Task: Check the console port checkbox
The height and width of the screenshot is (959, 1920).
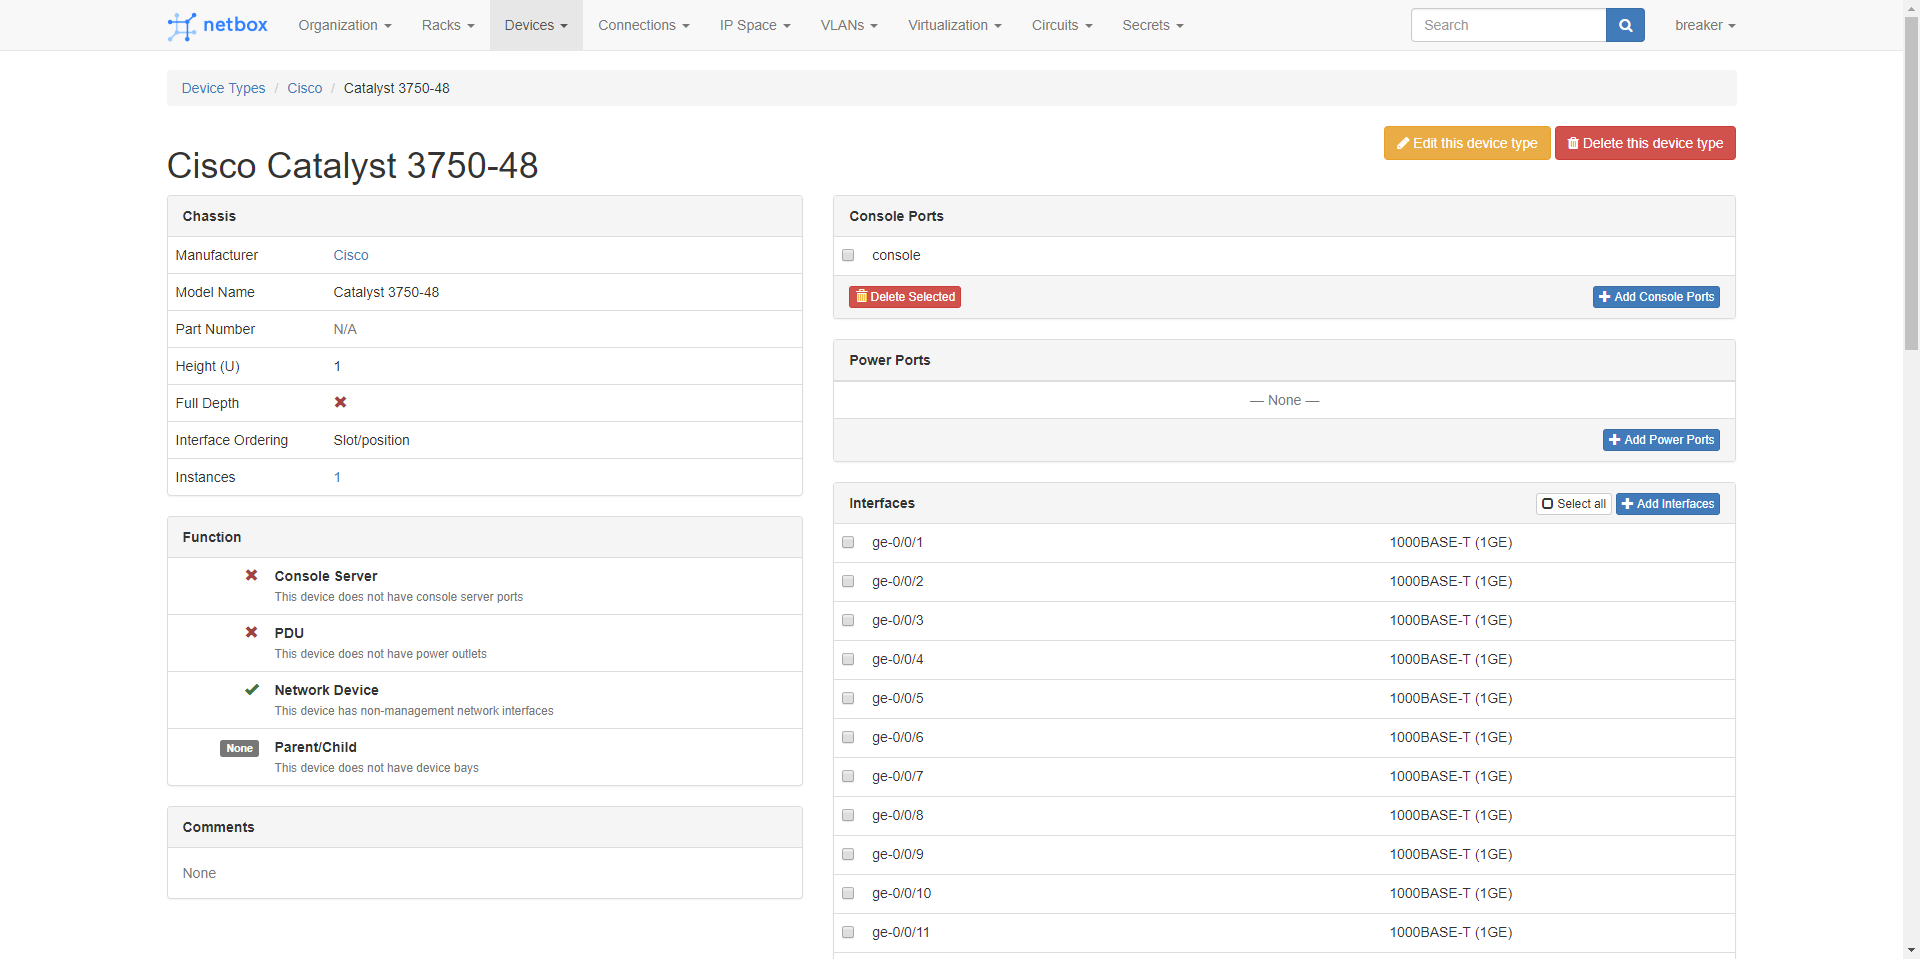Action: (848, 255)
